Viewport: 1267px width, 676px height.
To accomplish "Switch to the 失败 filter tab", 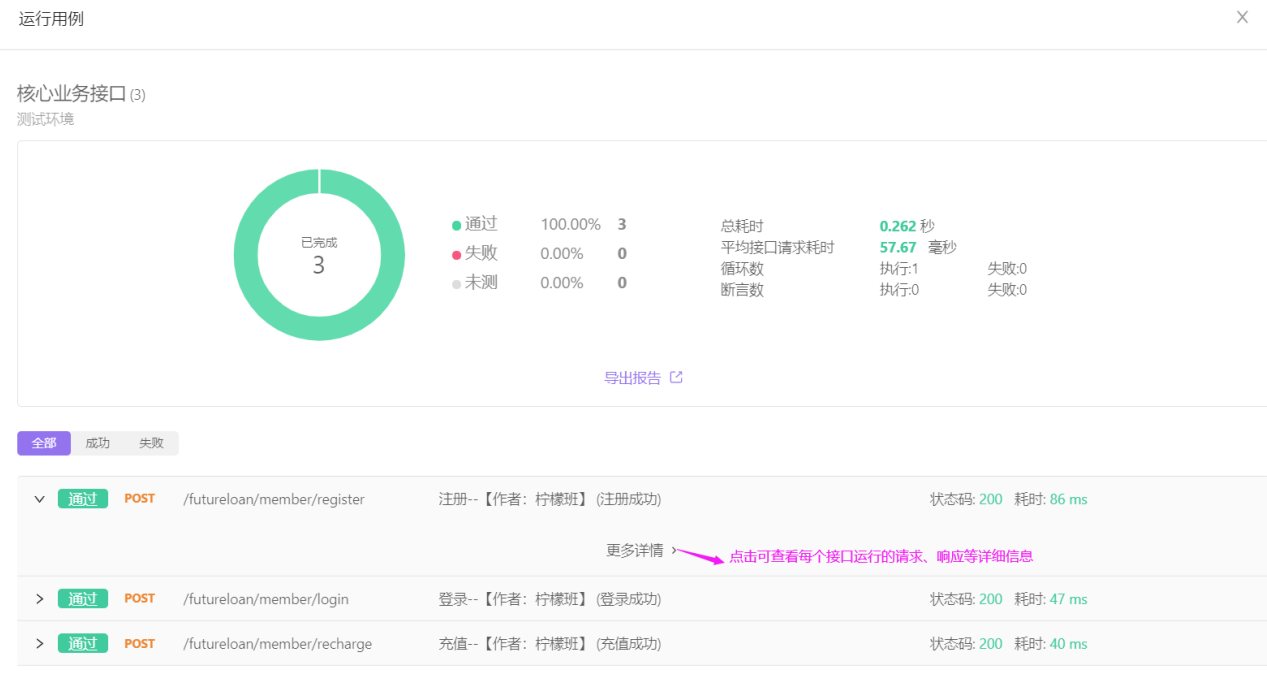I will [151, 443].
